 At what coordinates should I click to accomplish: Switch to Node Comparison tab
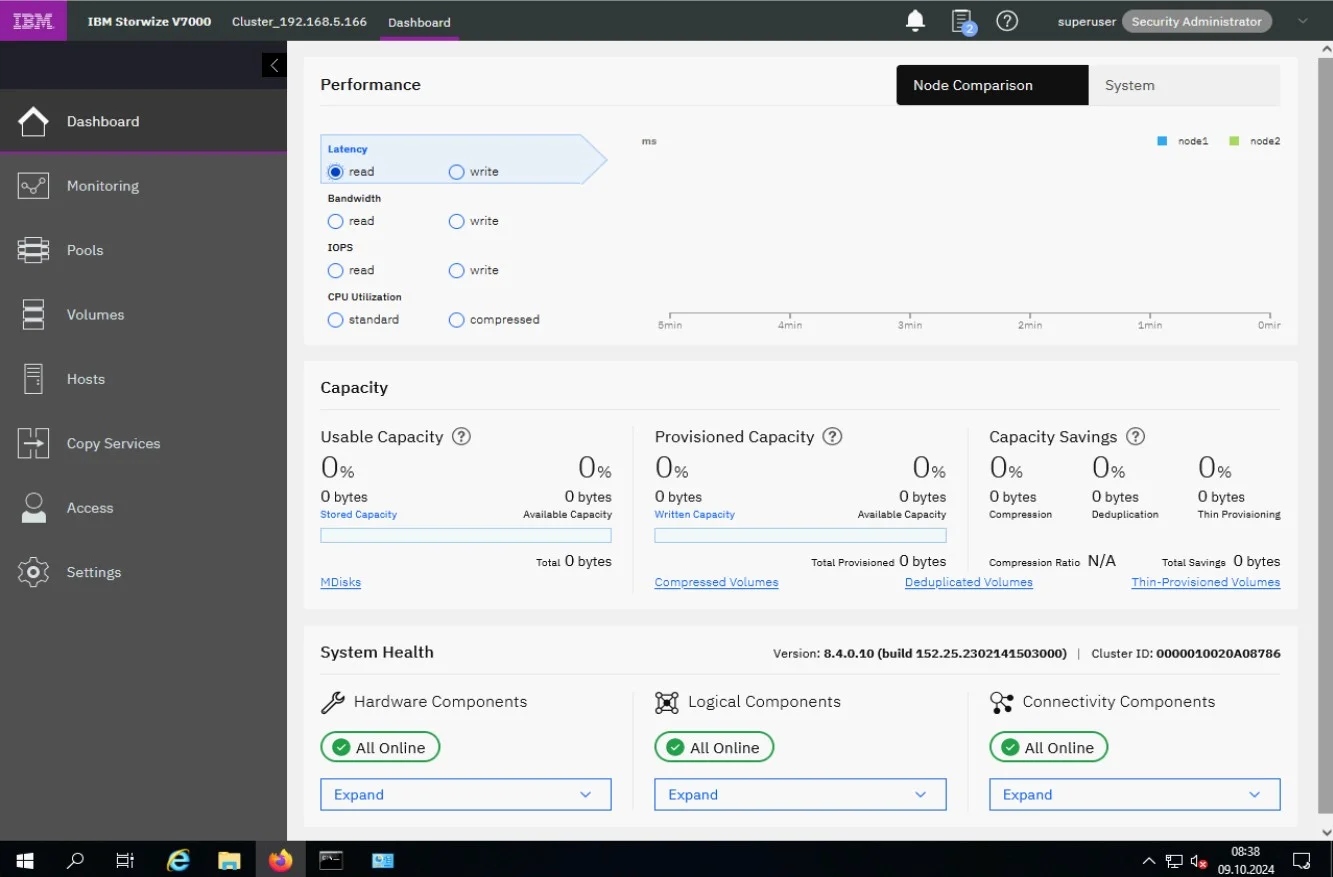click(x=991, y=86)
